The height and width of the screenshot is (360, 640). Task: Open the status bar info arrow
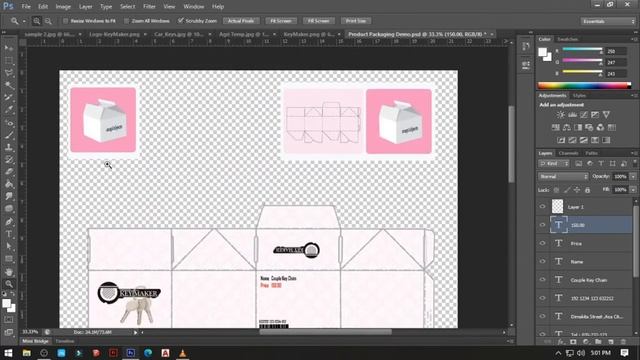tap(136, 333)
